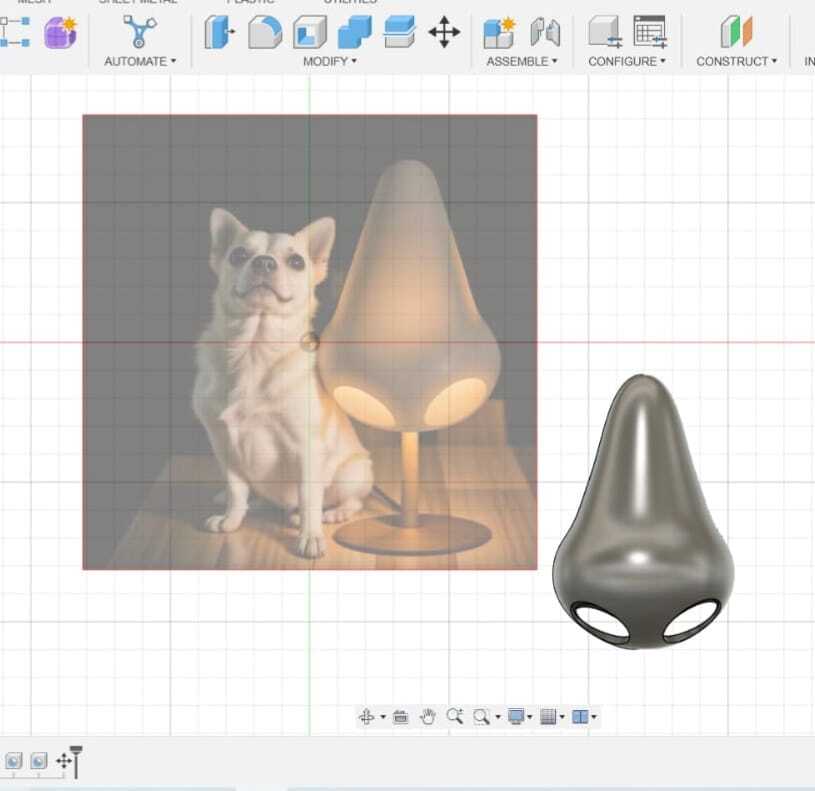This screenshot has width=815, height=791.
Task: Expand the CONFIGURE dropdown menu
Action: 627,61
